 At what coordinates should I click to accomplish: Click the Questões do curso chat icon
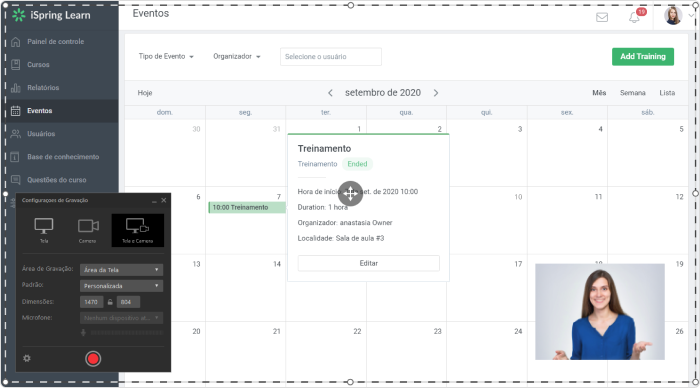16,180
